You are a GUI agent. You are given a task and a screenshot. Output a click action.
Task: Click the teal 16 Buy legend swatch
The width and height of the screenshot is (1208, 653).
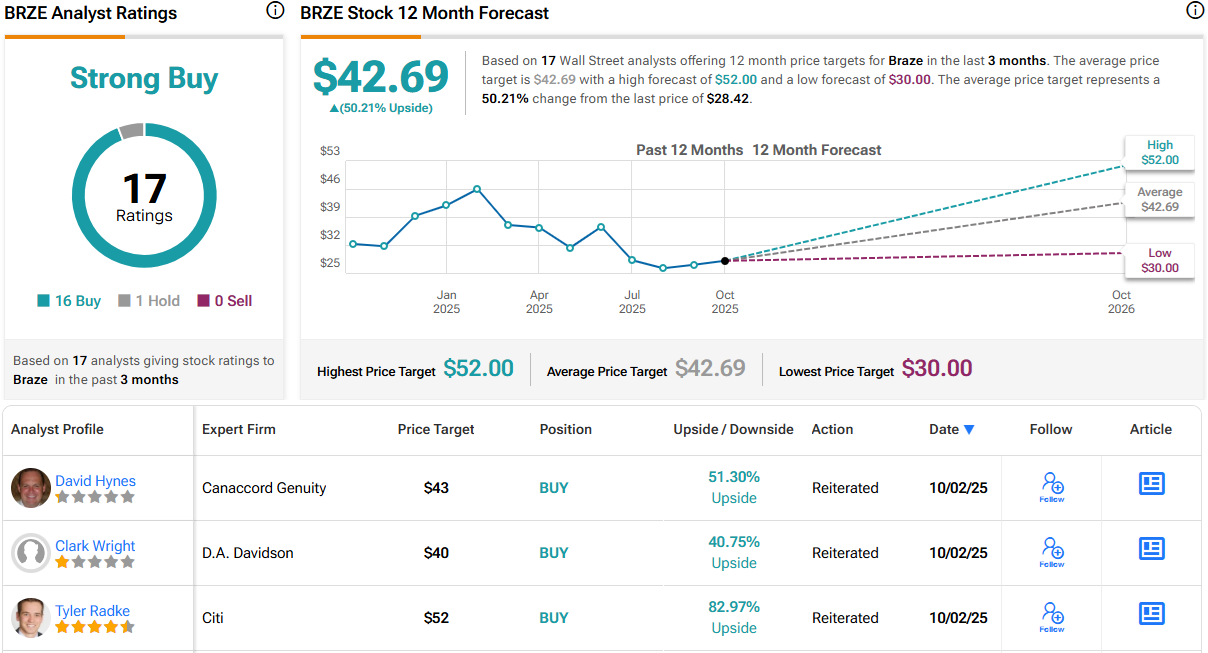[x=43, y=301]
